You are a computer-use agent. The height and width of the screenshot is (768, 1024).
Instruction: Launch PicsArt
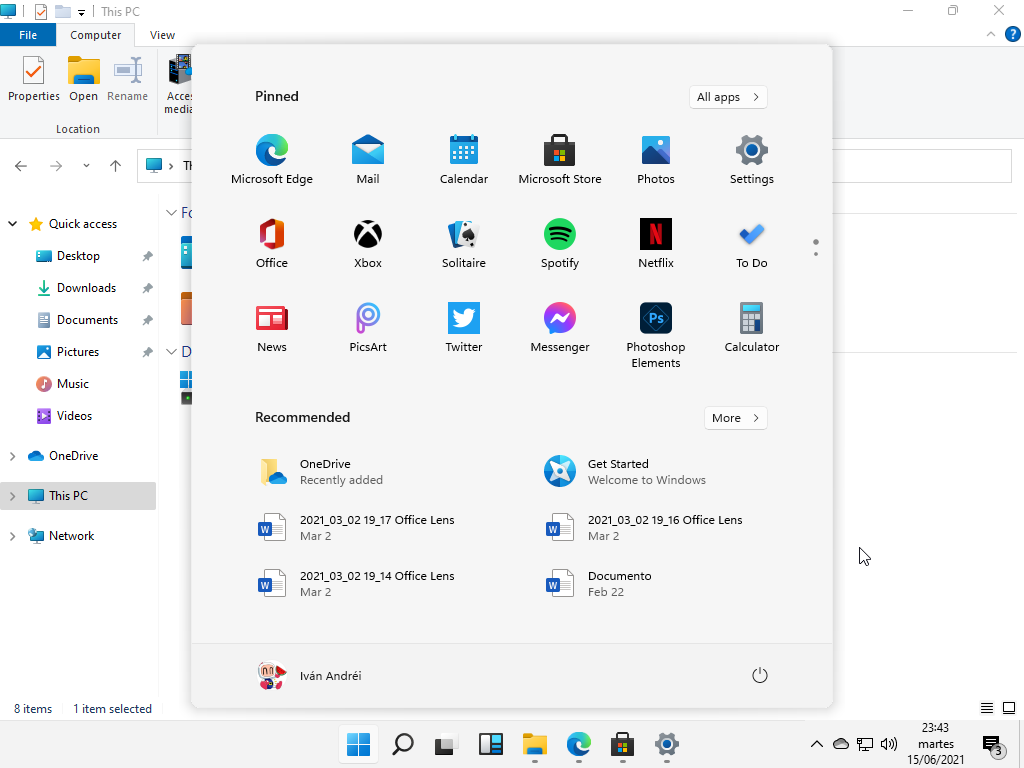[x=368, y=328]
